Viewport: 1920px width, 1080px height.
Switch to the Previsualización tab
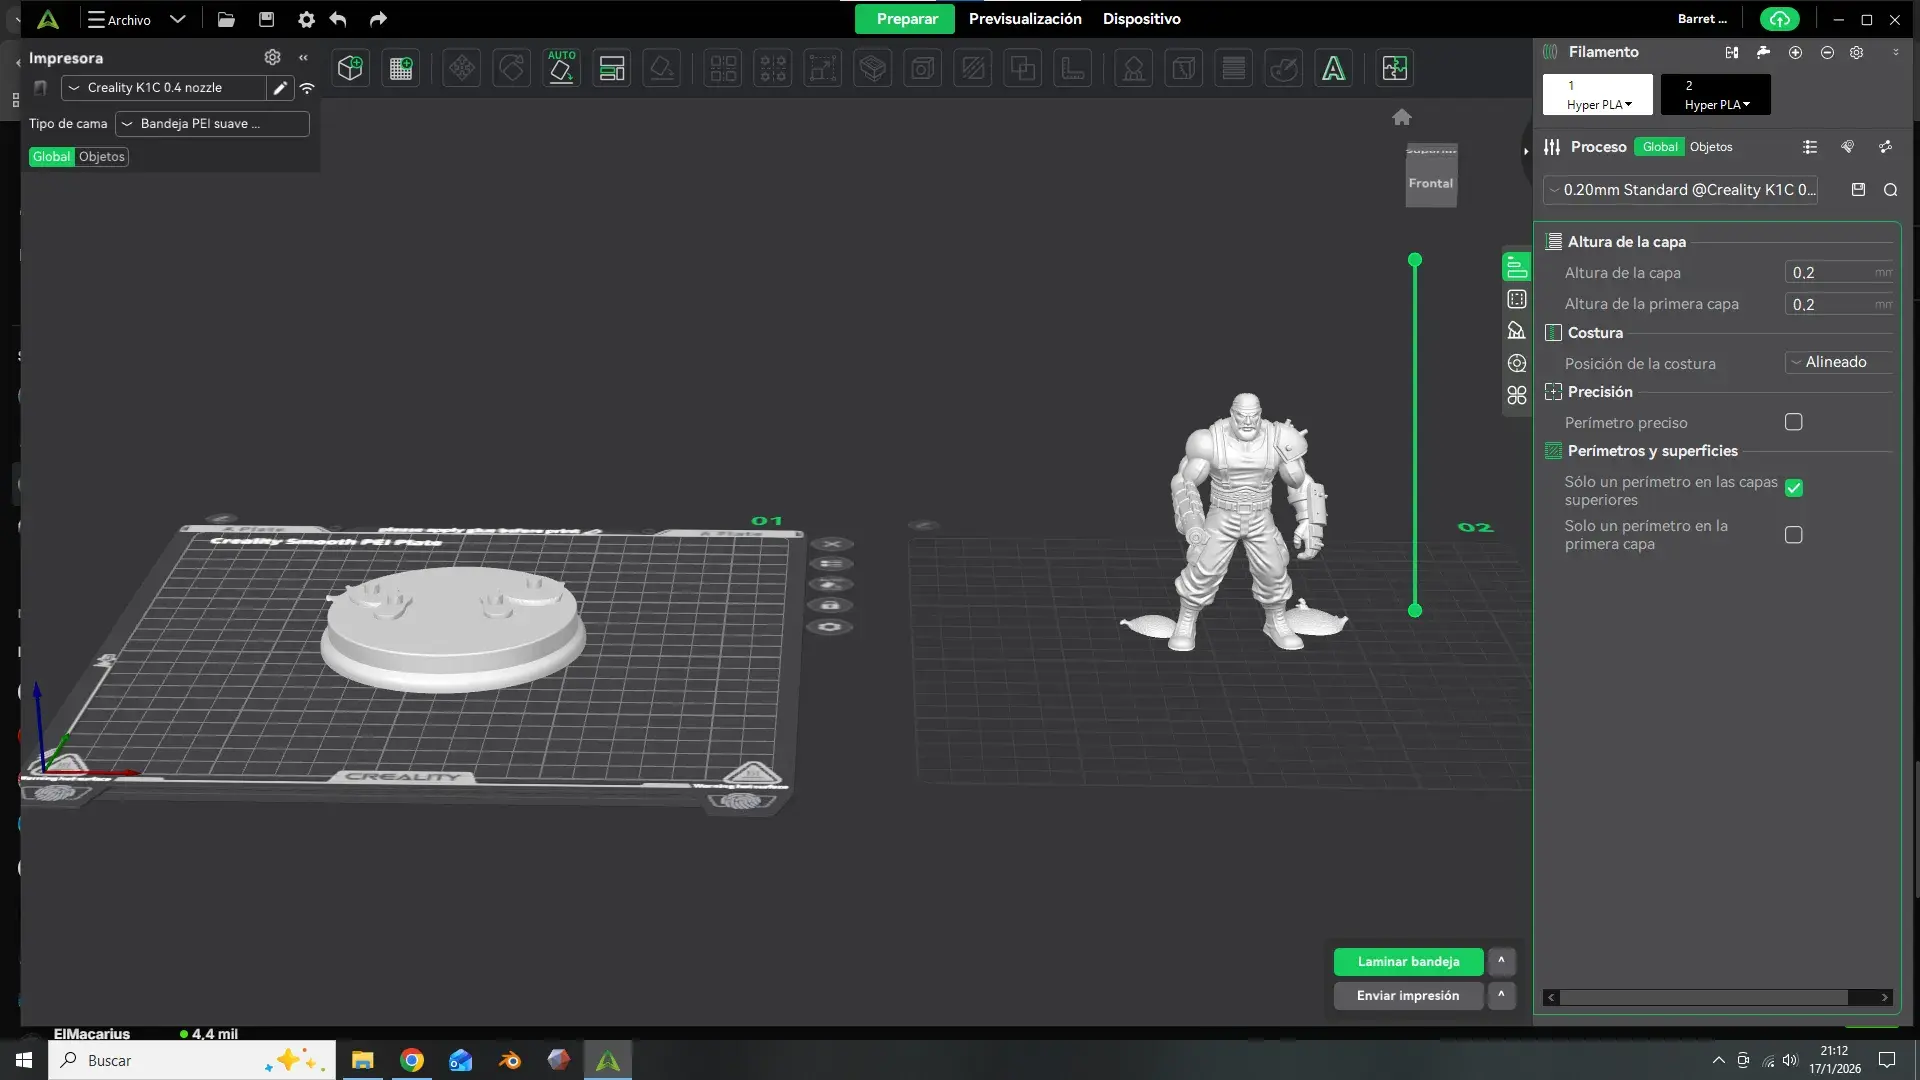click(1025, 19)
